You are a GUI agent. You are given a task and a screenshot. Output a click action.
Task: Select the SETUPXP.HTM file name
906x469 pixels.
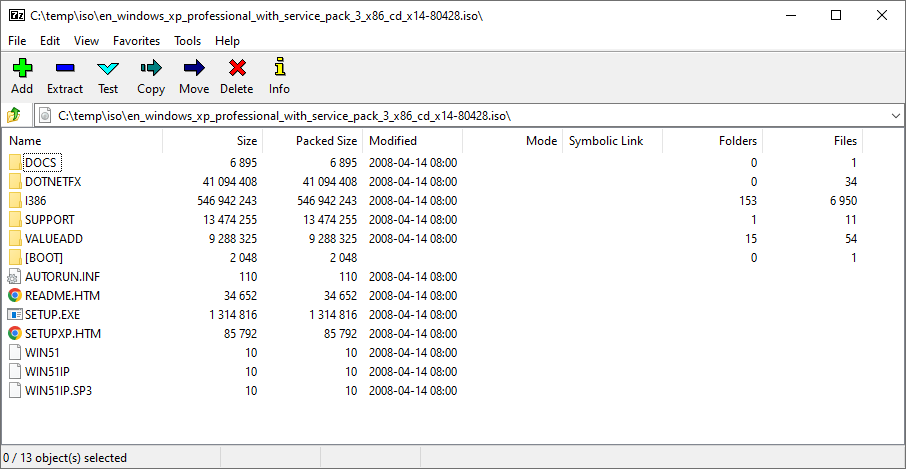point(63,334)
